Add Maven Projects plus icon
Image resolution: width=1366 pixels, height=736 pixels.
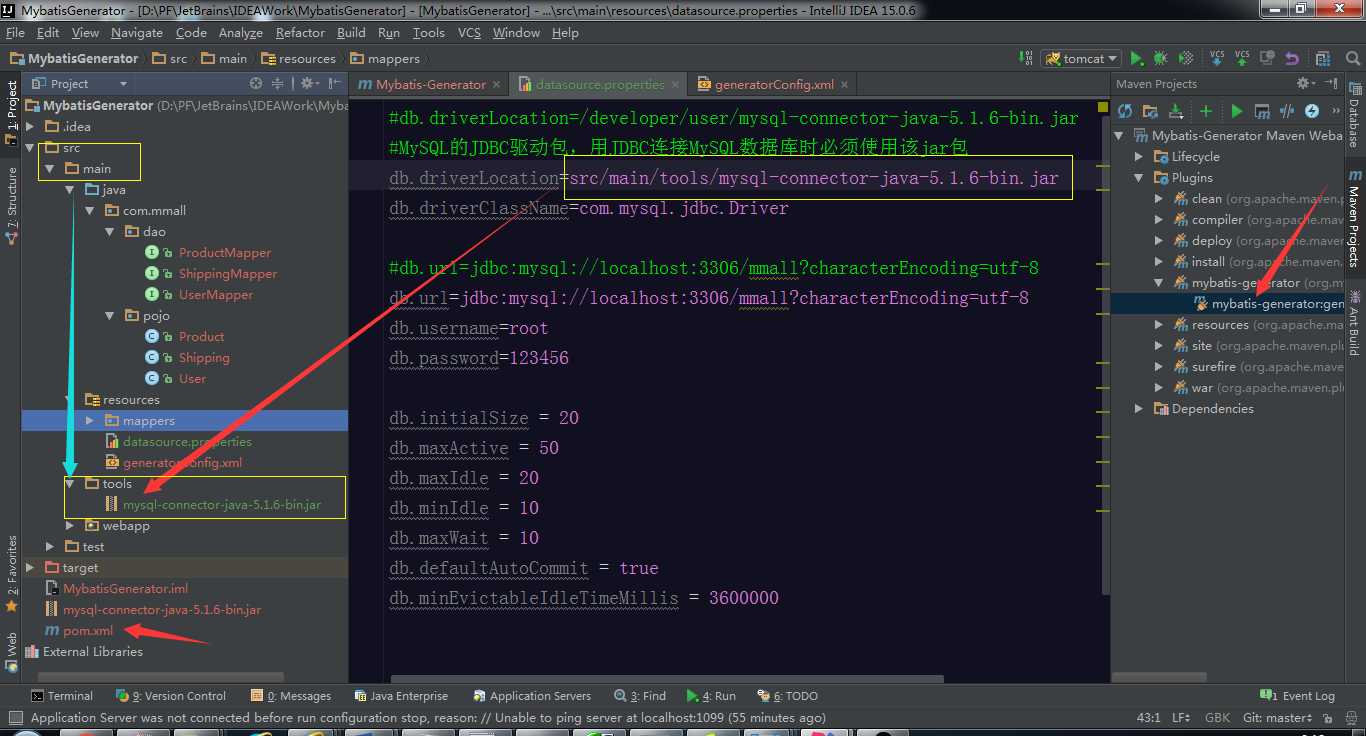point(1206,111)
